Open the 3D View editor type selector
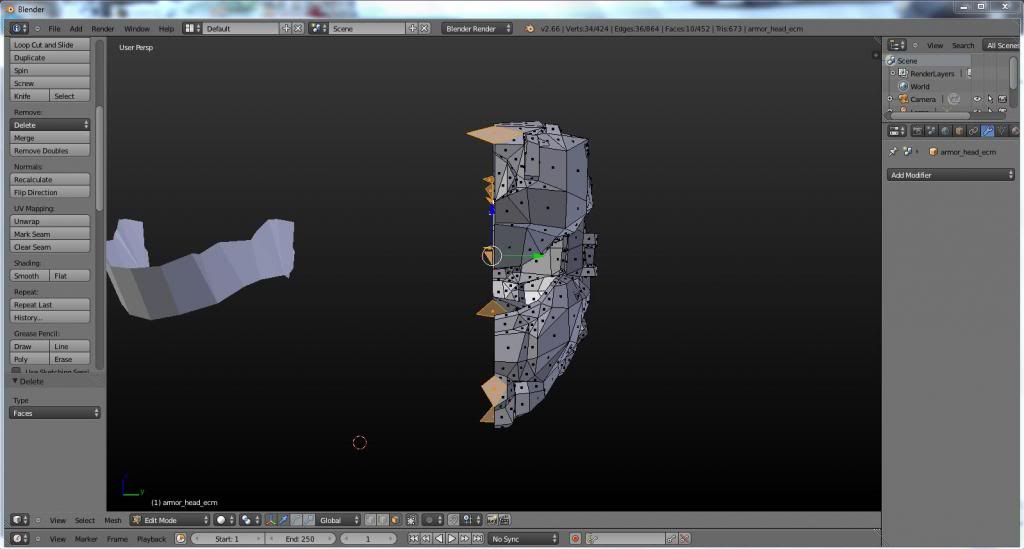 click(x=20, y=520)
